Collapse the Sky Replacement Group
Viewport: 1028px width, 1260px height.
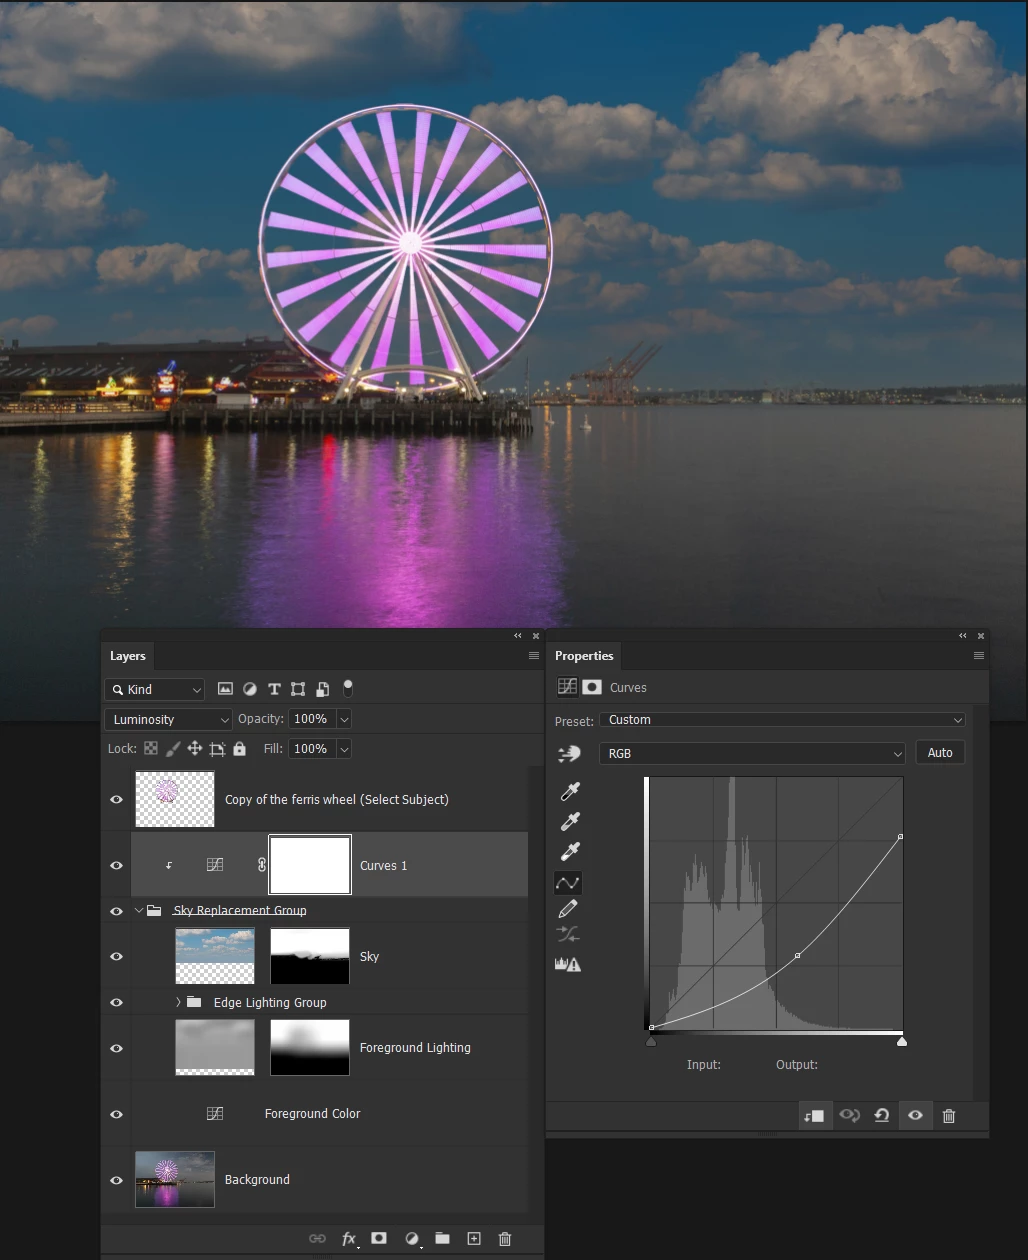(138, 910)
